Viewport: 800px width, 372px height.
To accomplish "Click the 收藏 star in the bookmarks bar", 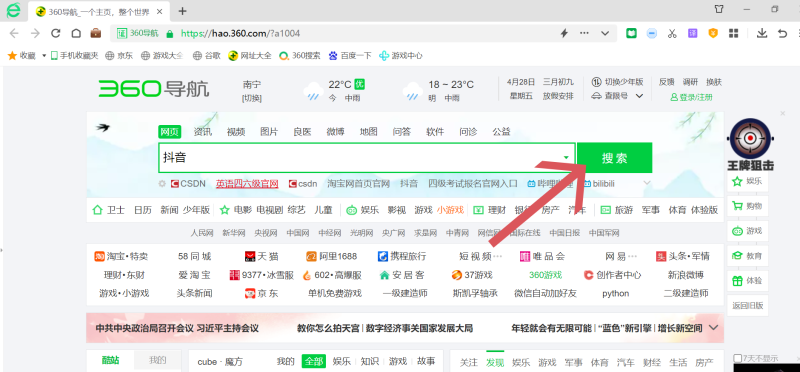I will coord(12,56).
